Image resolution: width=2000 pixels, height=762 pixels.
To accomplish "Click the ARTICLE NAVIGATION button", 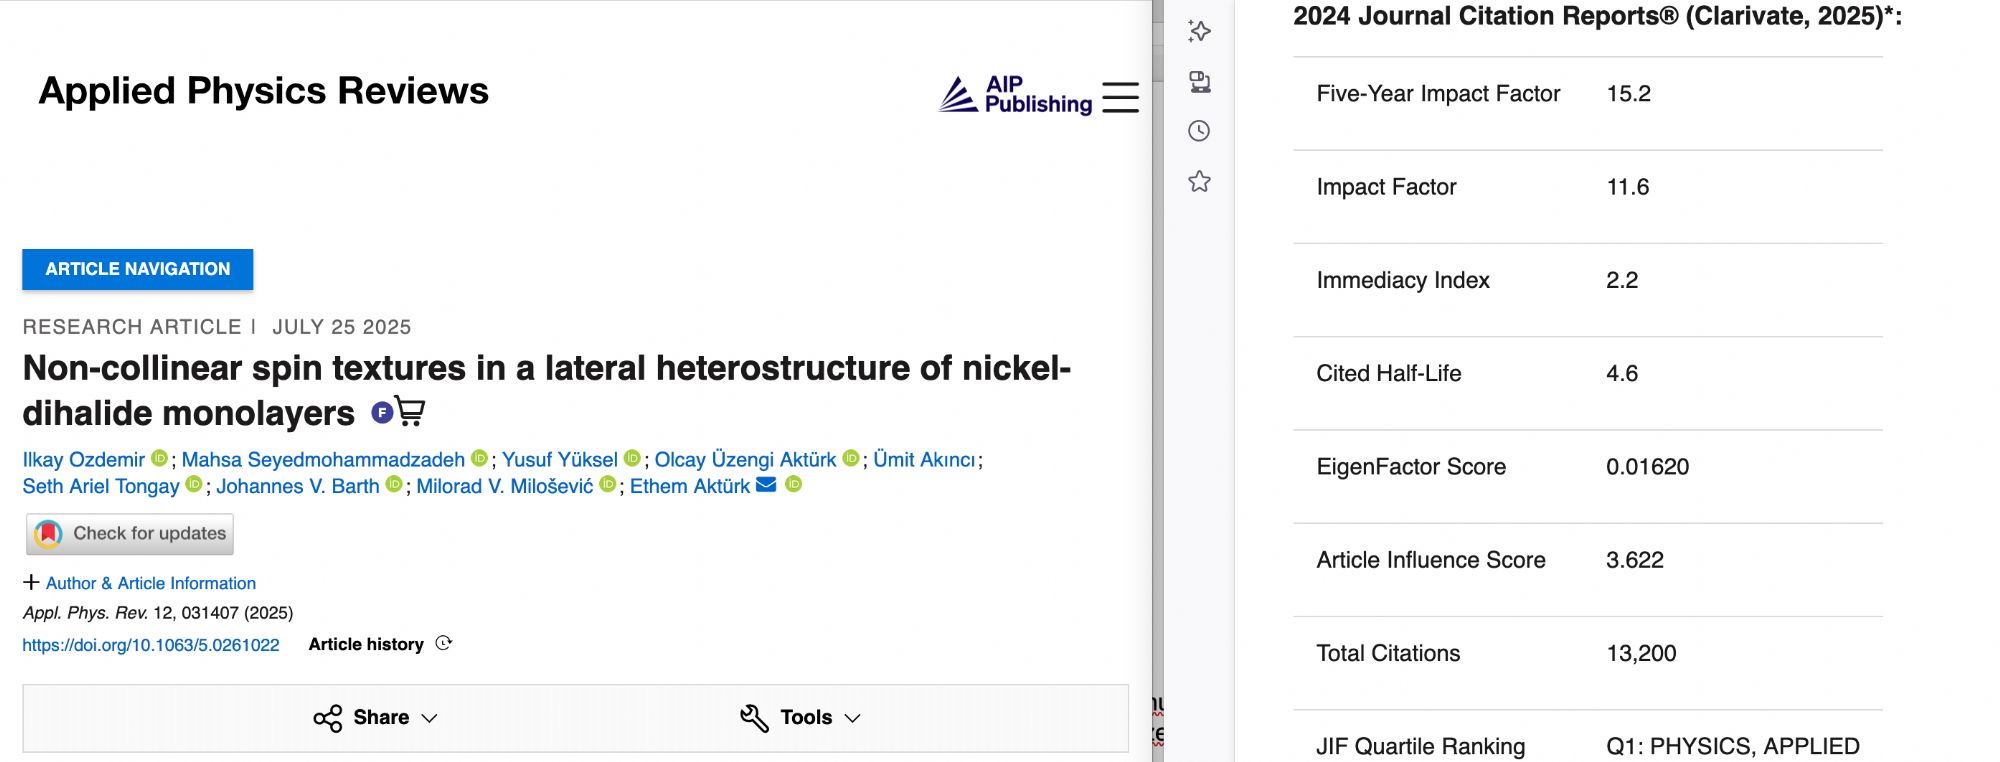I will pos(138,269).
